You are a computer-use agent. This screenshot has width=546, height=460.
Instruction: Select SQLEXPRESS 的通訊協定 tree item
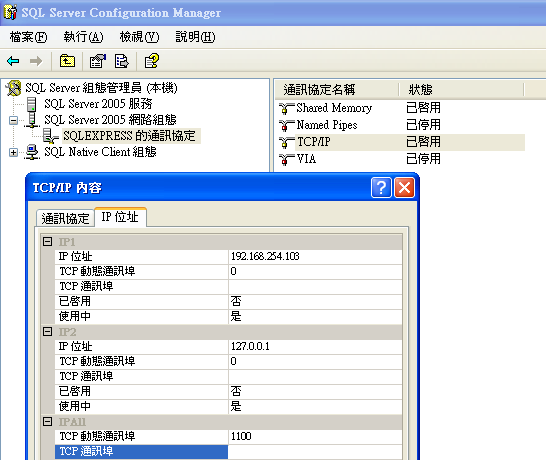tap(130, 136)
